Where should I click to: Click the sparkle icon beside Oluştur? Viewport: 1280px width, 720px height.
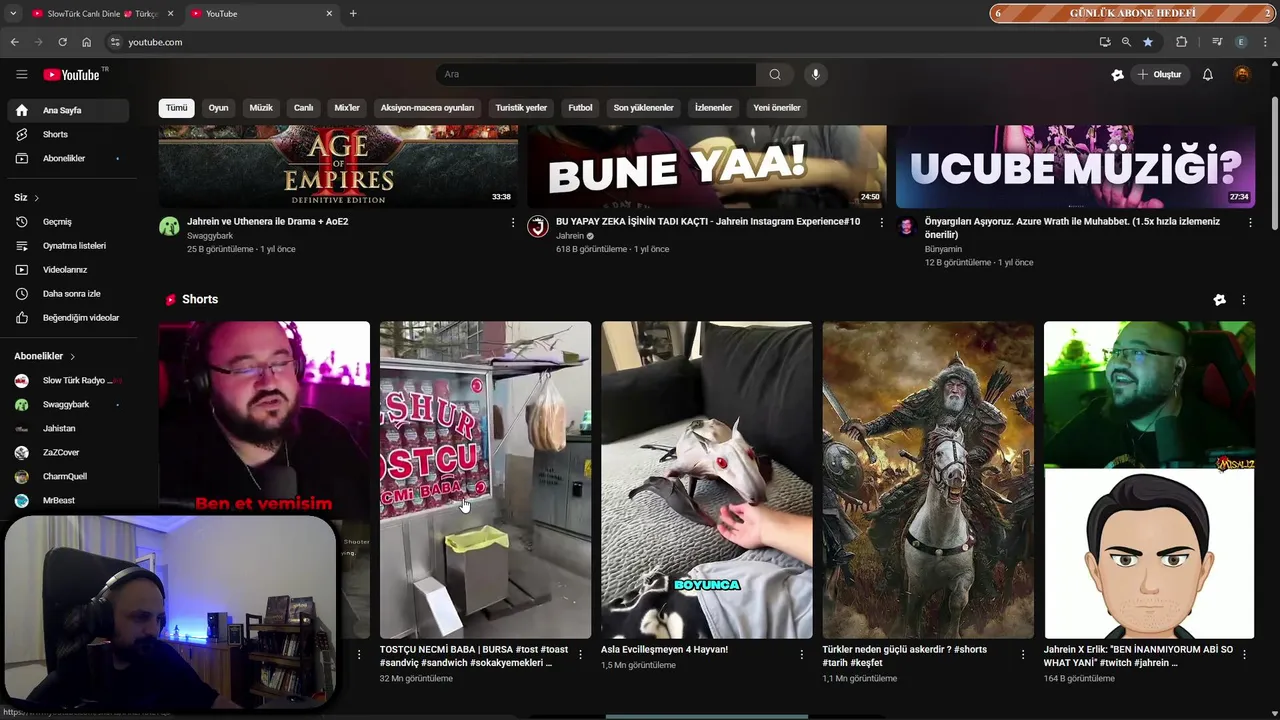pyautogui.click(x=1117, y=74)
